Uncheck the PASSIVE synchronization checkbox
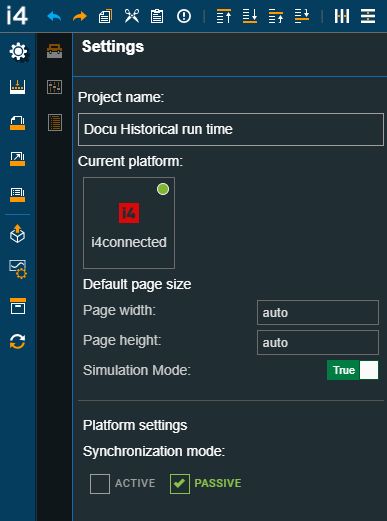 pyautogui.click(x=180, y=483)
